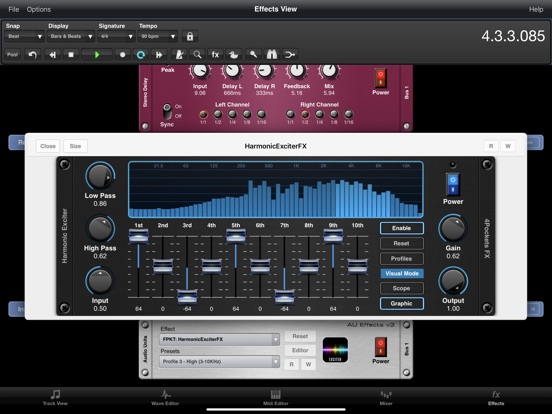Toggle the Harmonic Exciter blue Power switch
Screen dimensions: 552x414
(453, 184)
